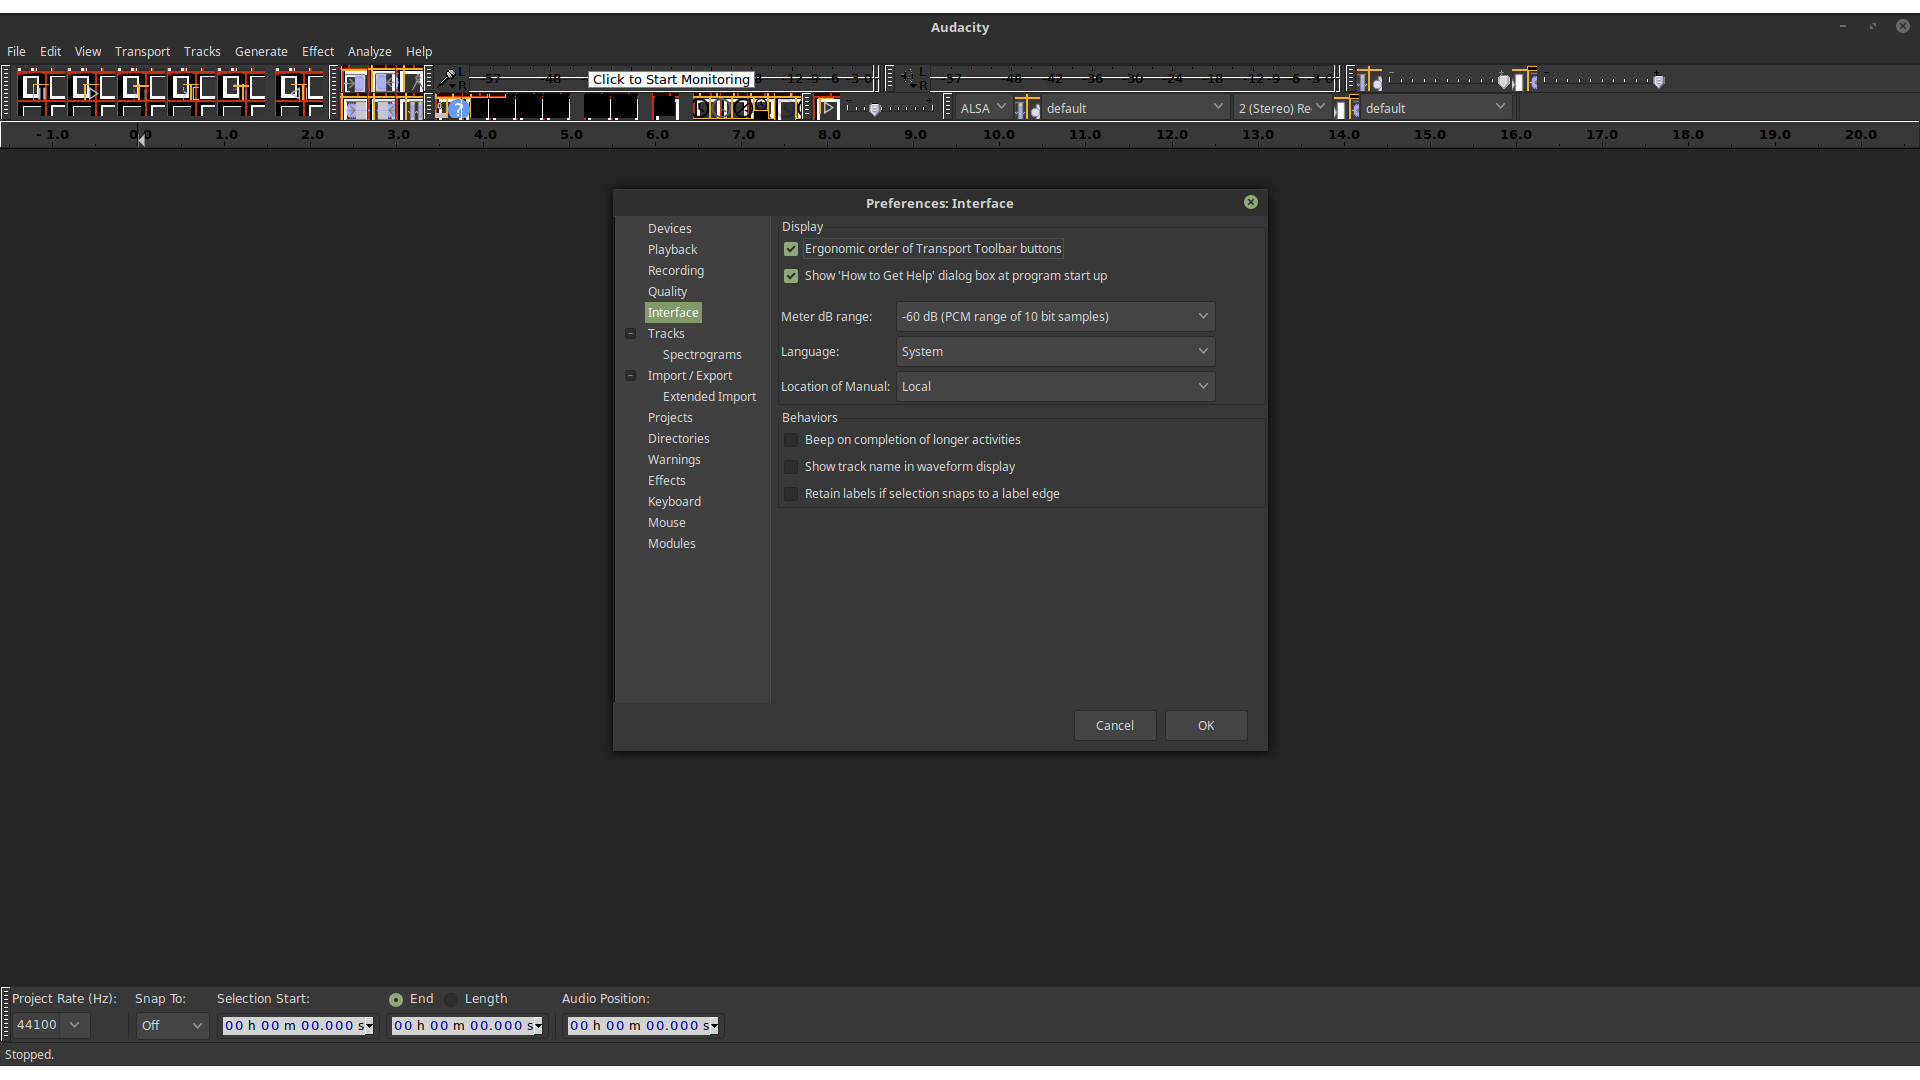Open the File menu
This screenshot has height=1080, width=1920.
tap(16, 51)
